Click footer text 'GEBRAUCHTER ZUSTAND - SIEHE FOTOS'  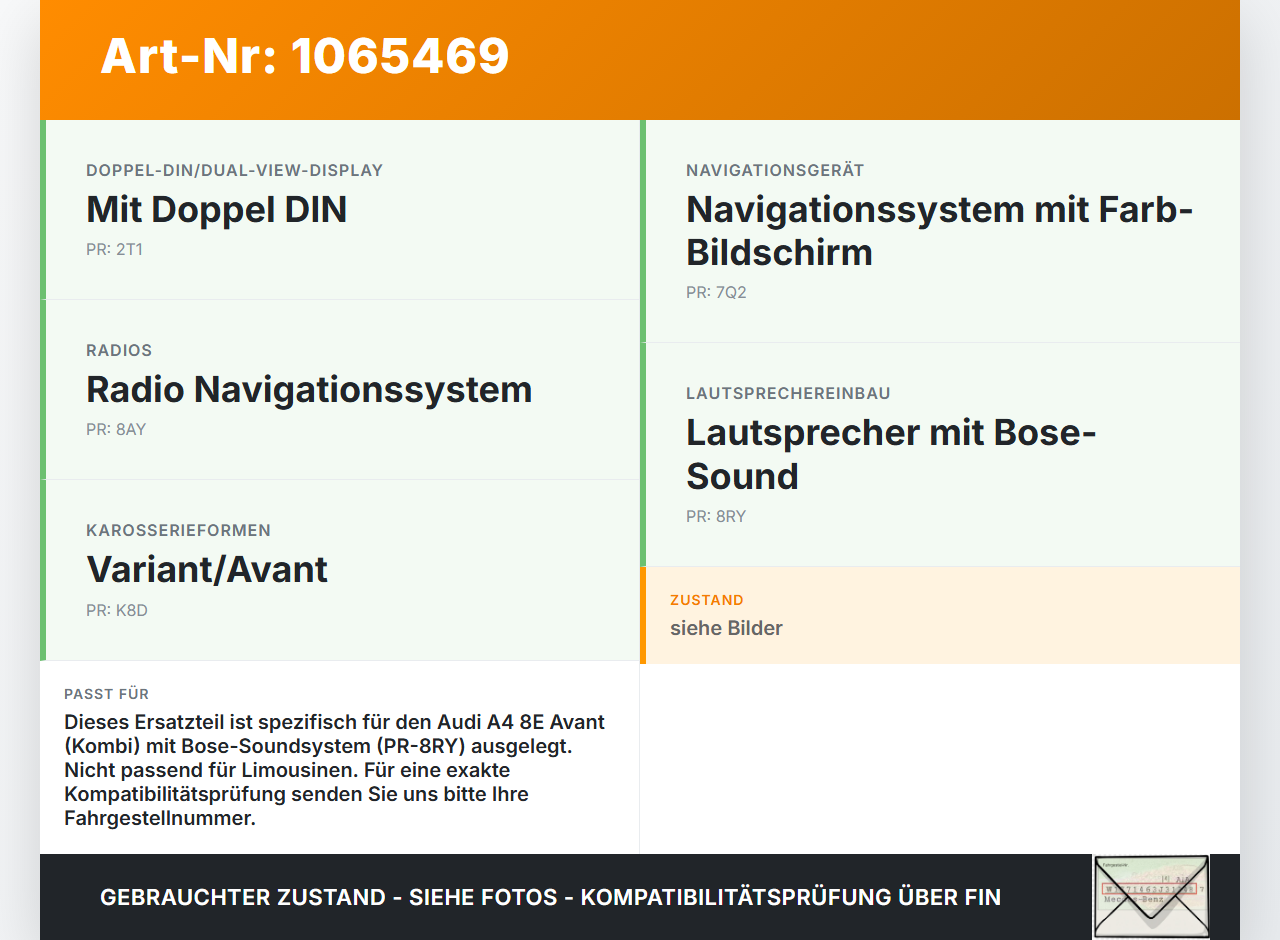tap(329, 897)
